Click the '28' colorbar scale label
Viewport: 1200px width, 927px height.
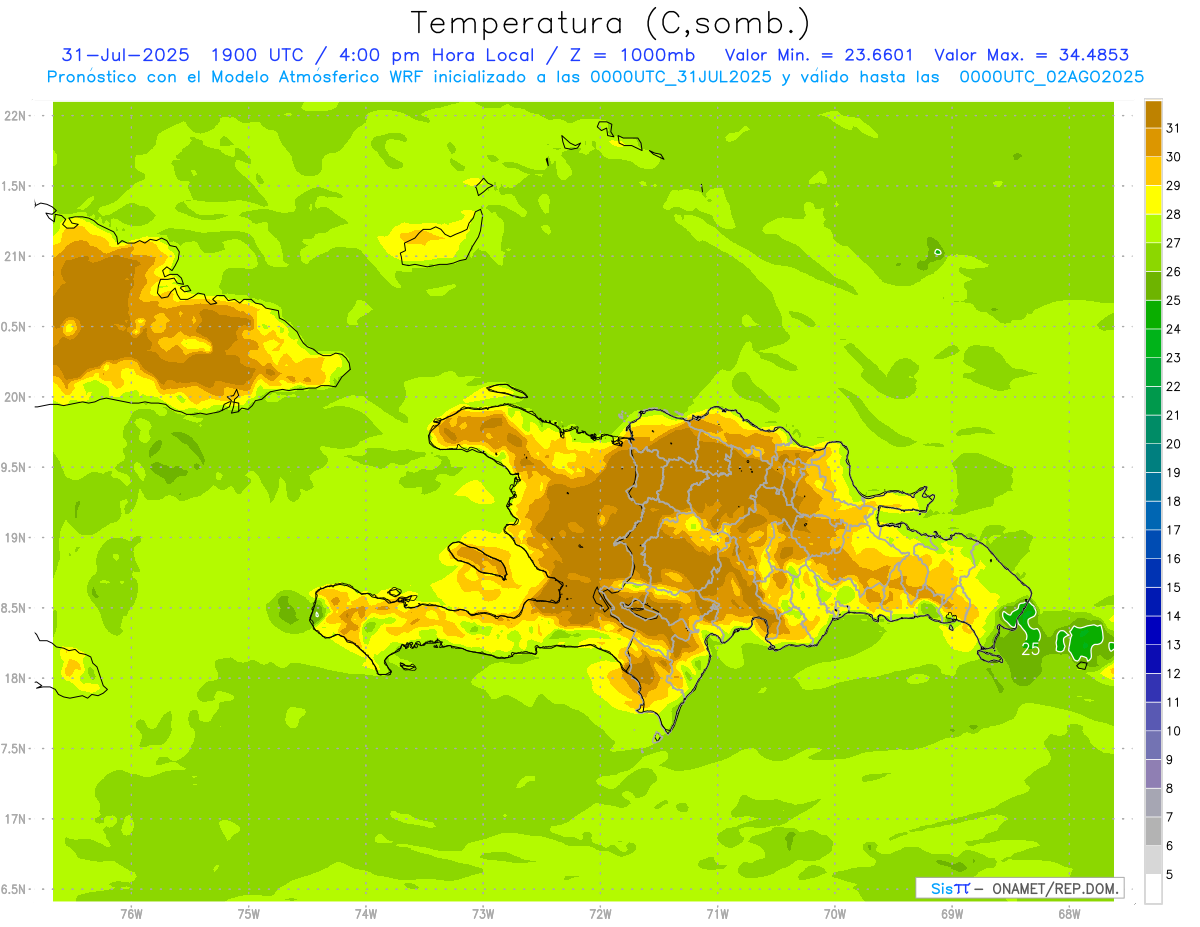(x=1173, y=214)
